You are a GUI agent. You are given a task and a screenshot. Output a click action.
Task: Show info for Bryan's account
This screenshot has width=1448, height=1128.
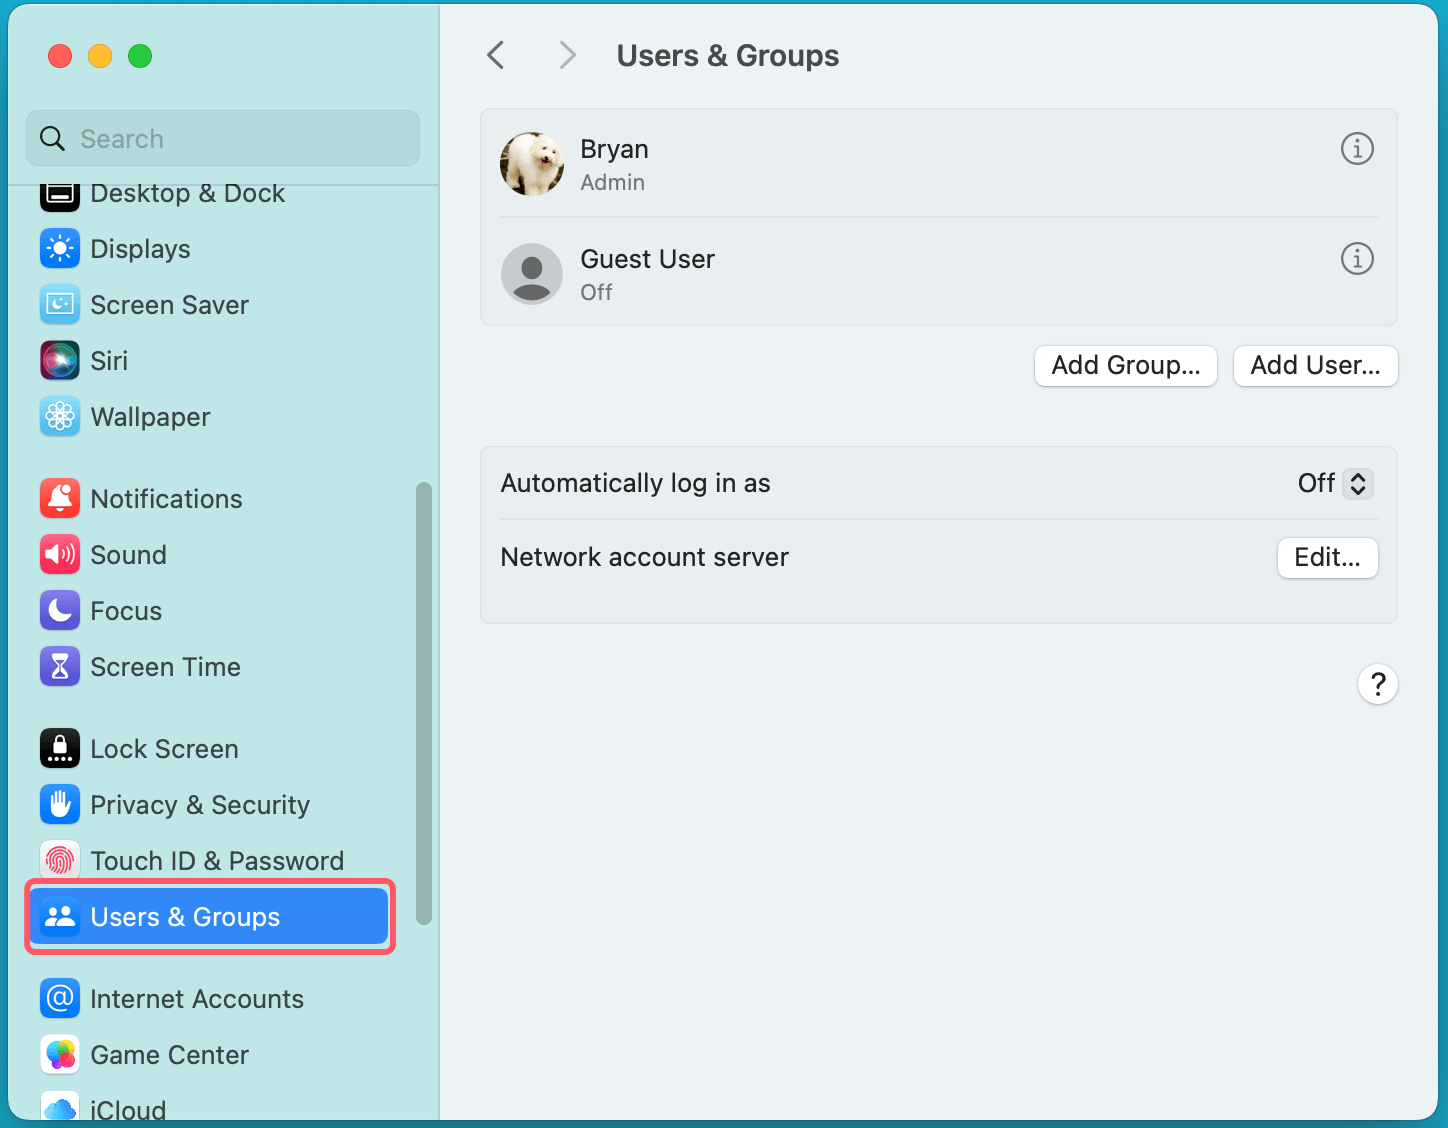[1356, 149]
